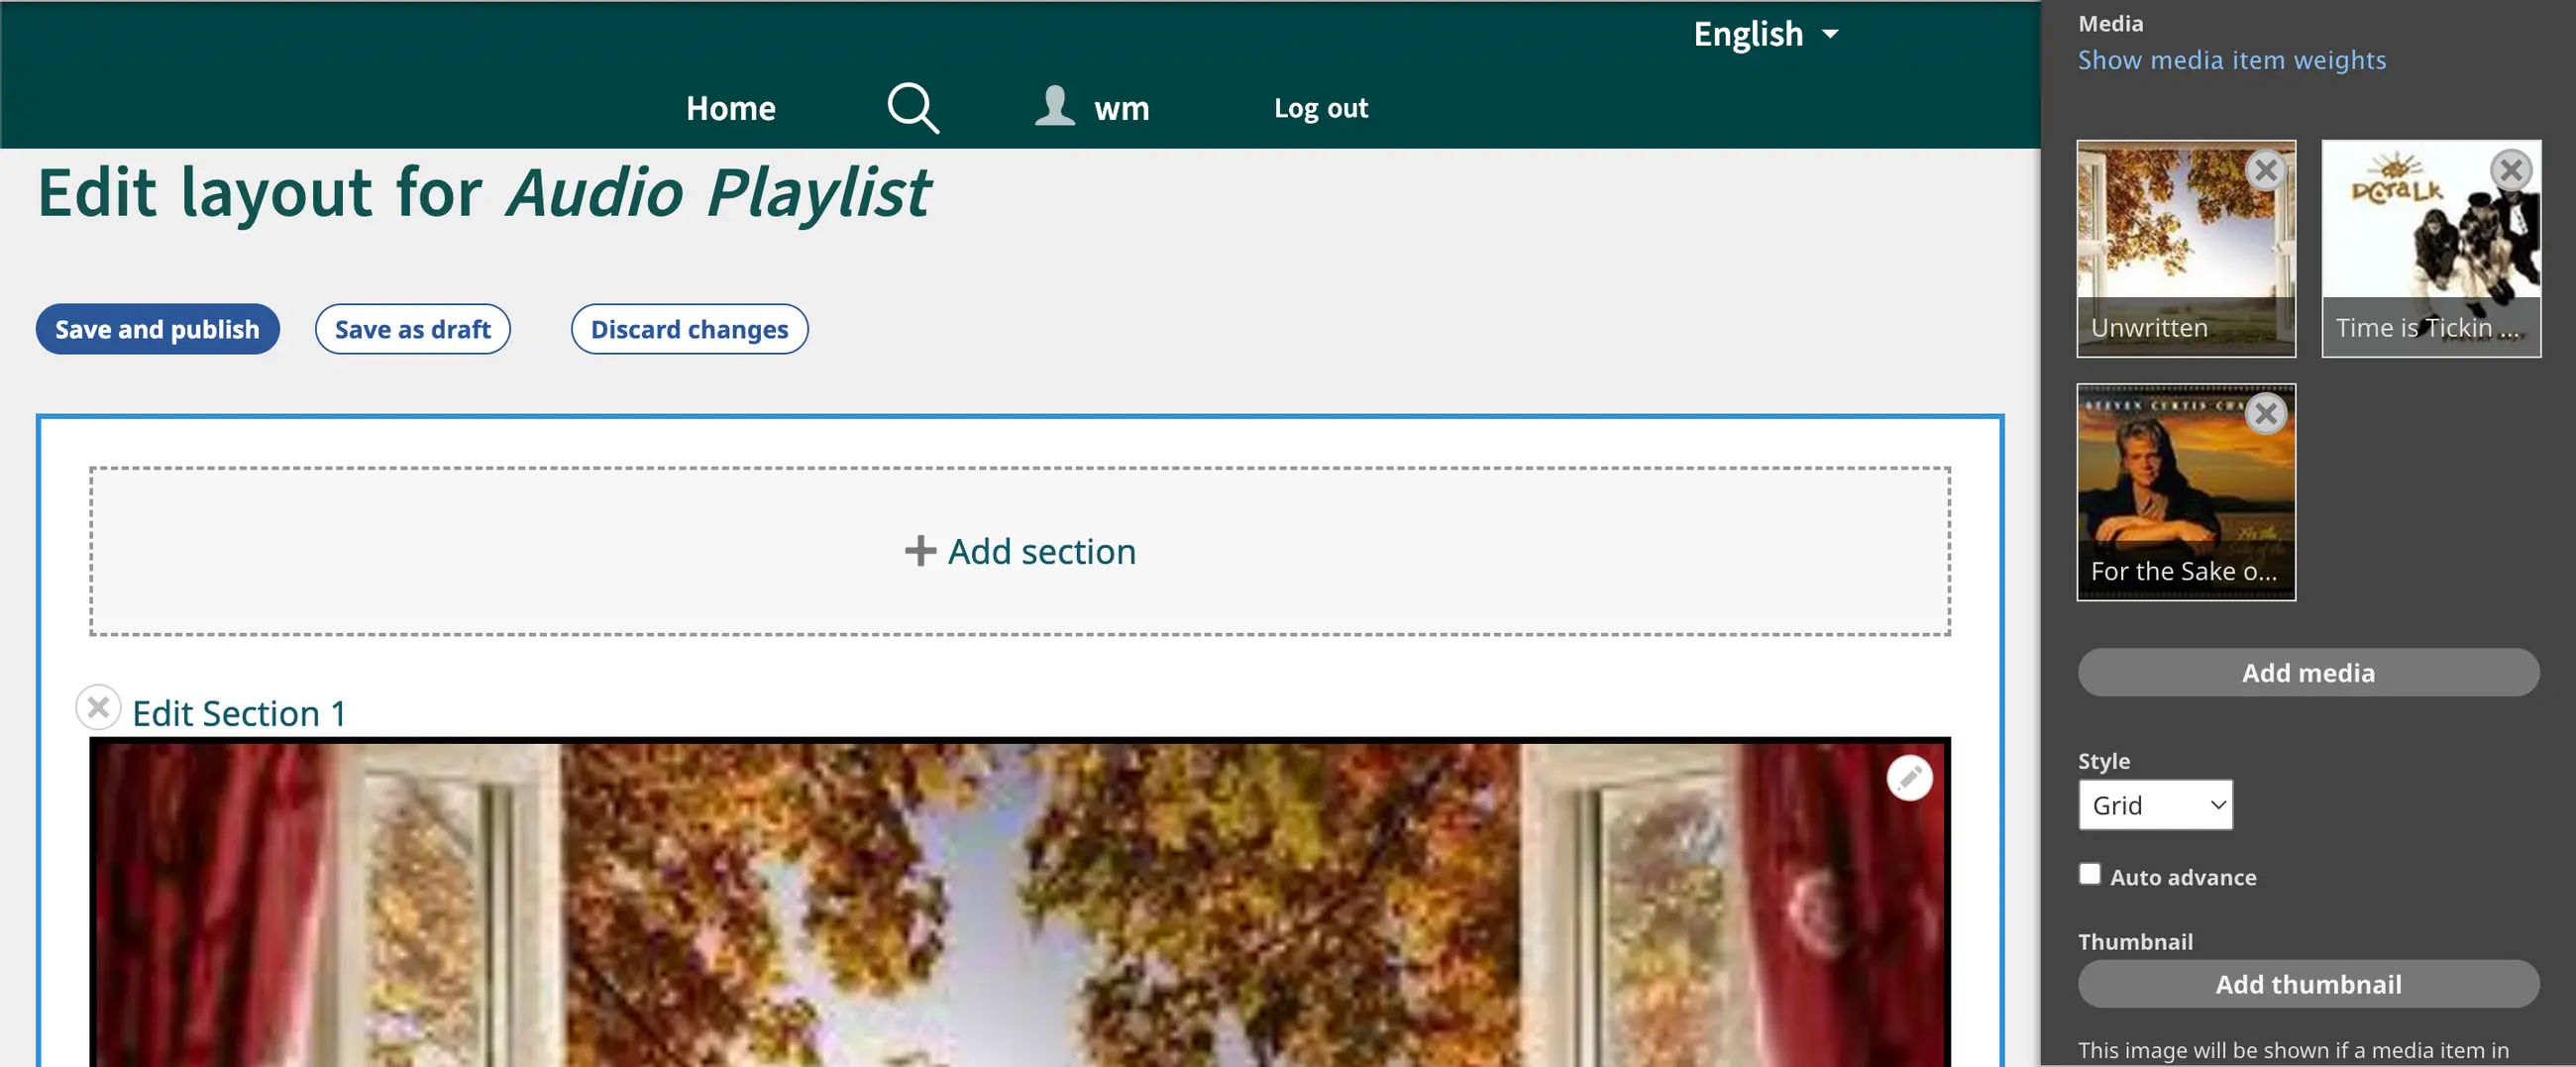Click the remove Section 1 X icon
Viewport: 2576px width, 1067px height.
(98, 708)
